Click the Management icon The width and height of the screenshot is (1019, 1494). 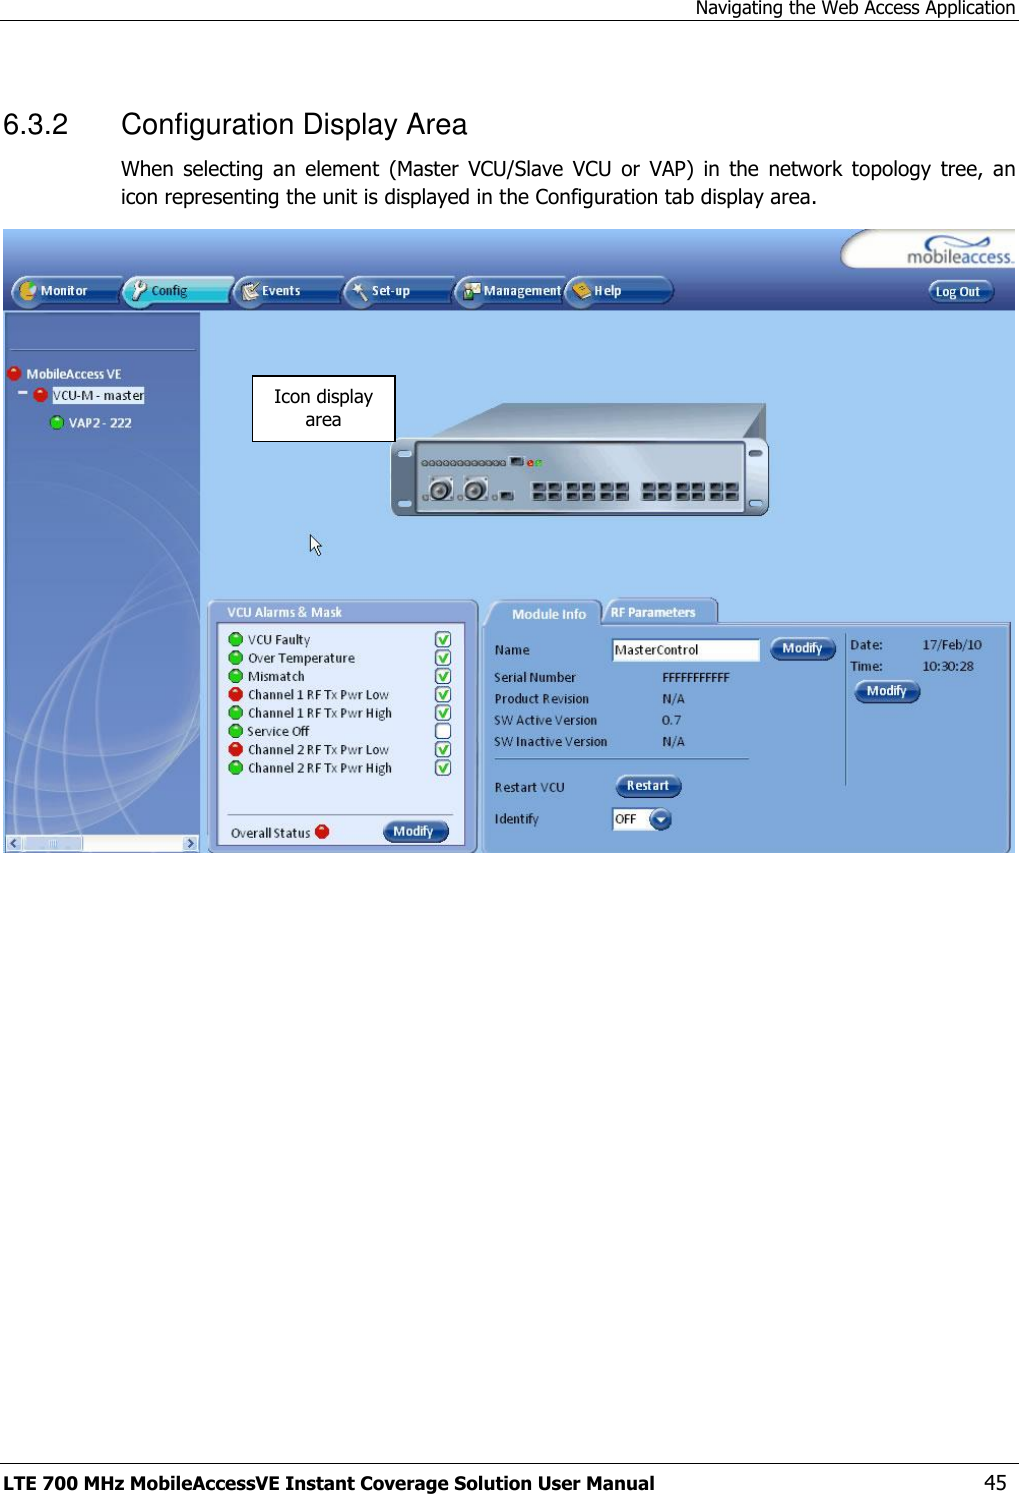coord(471,291)
